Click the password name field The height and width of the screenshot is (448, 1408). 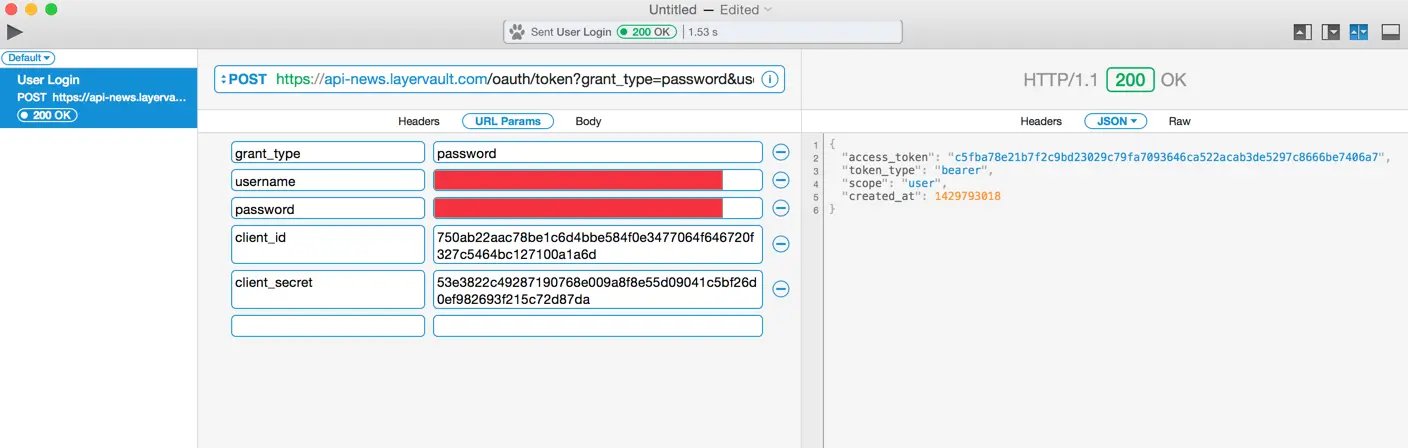pos(328,208)
